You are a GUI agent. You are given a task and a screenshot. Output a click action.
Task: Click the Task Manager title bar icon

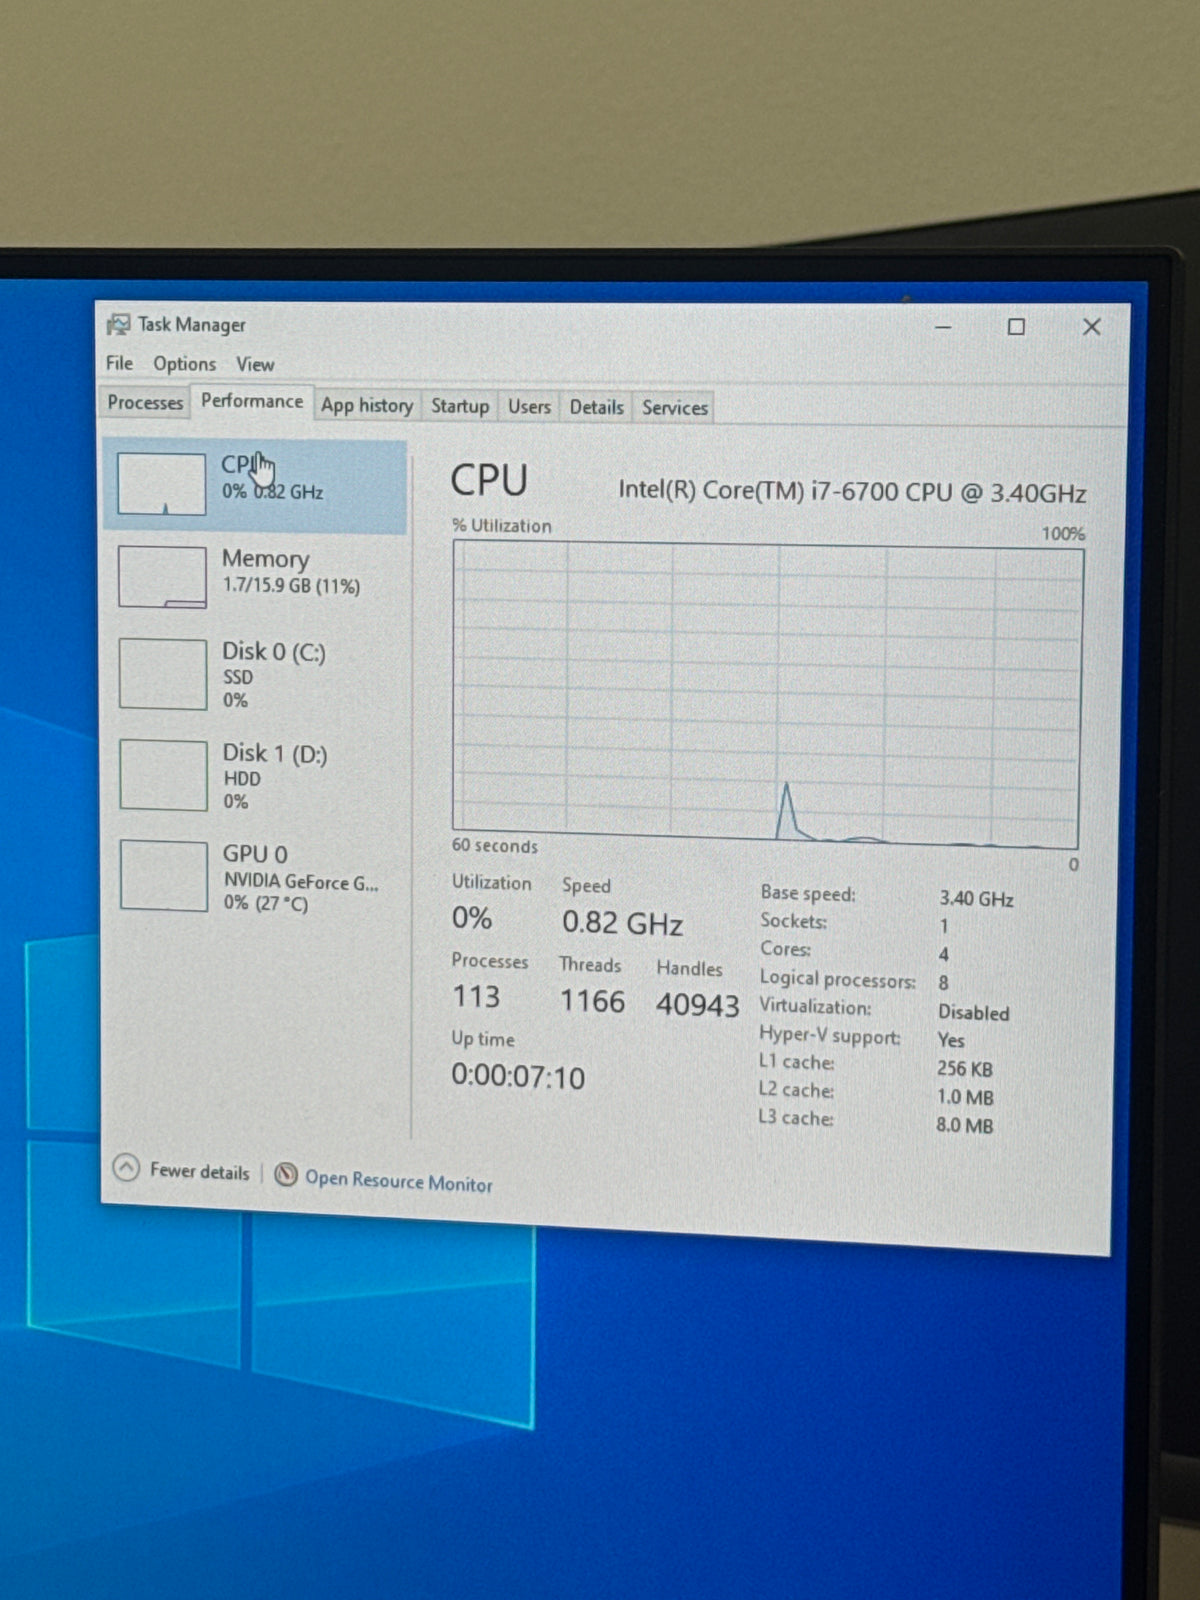118,324
